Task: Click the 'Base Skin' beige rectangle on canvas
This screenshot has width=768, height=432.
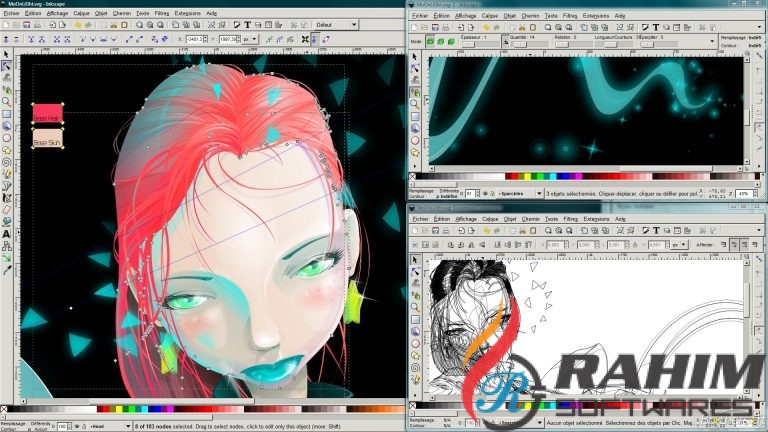Action: click(x=48, y=138)
